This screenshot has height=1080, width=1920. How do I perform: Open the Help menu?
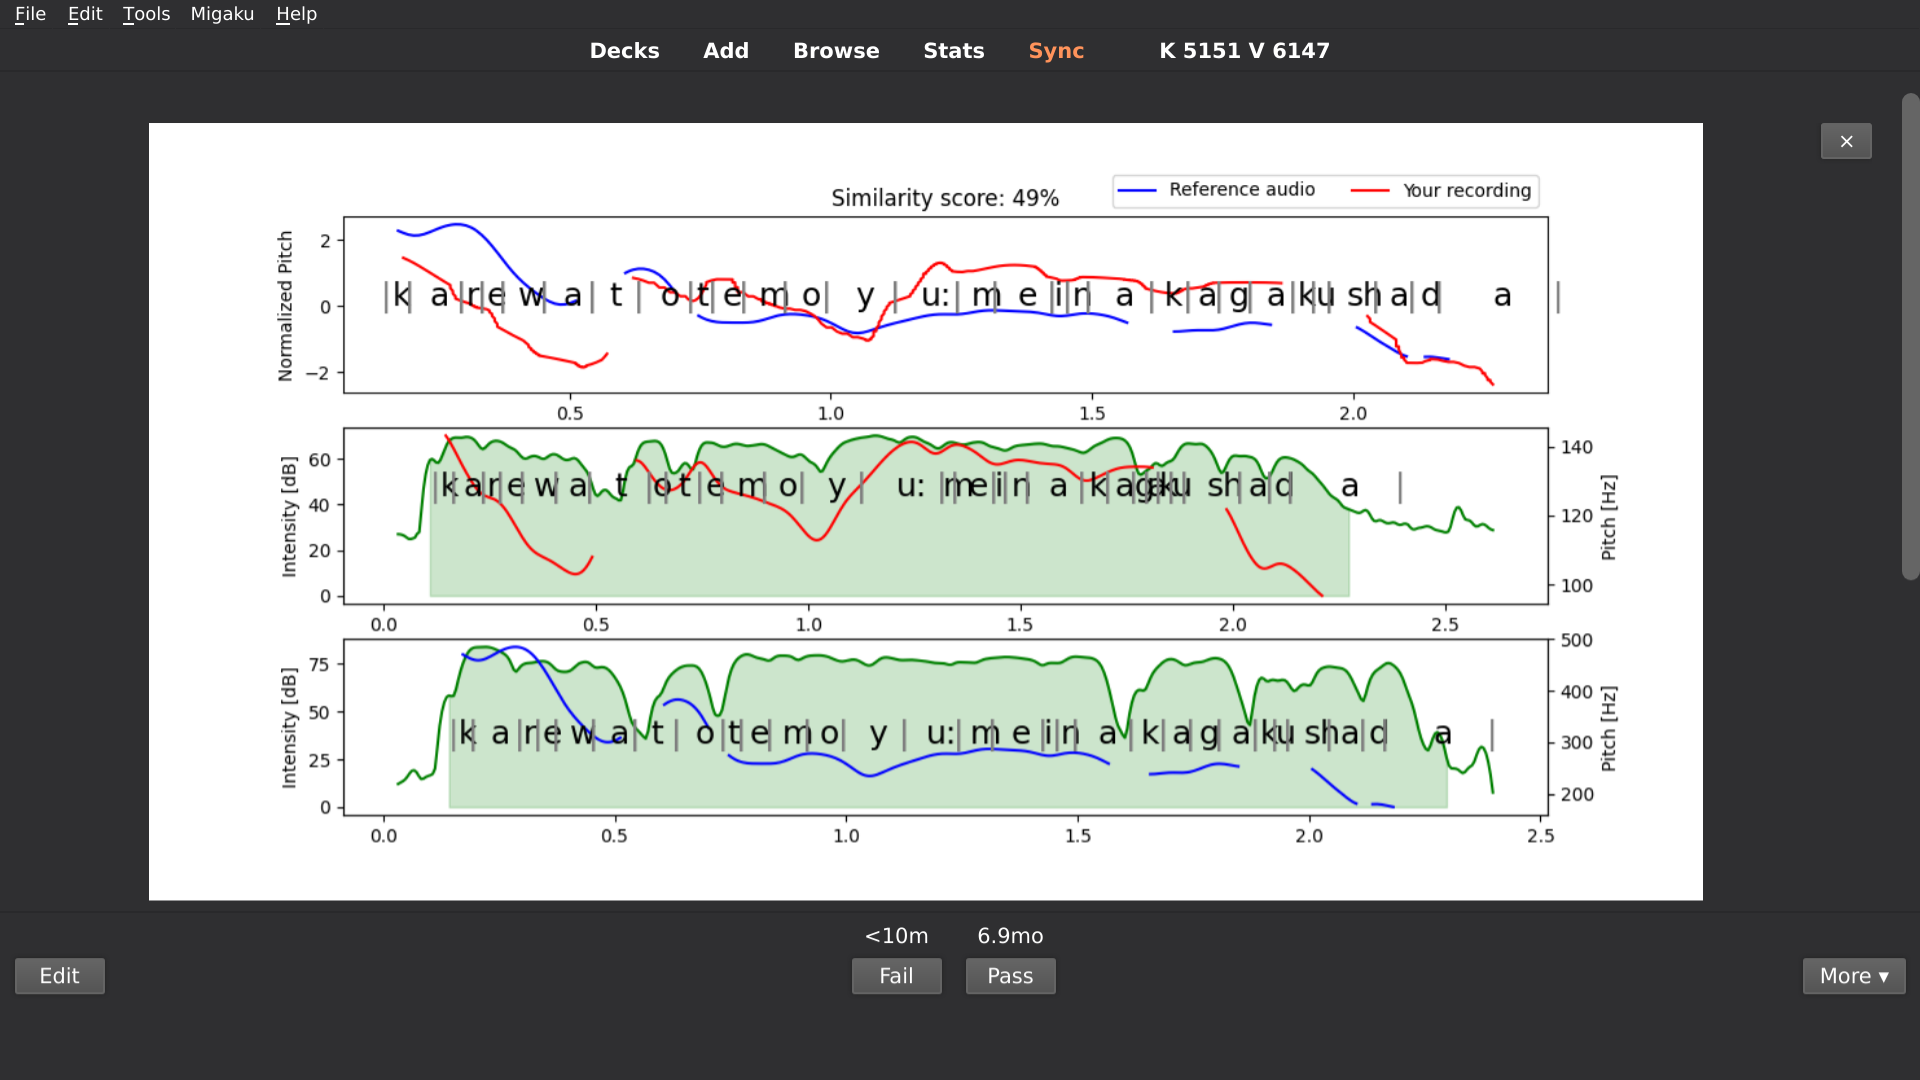point(296,14)
